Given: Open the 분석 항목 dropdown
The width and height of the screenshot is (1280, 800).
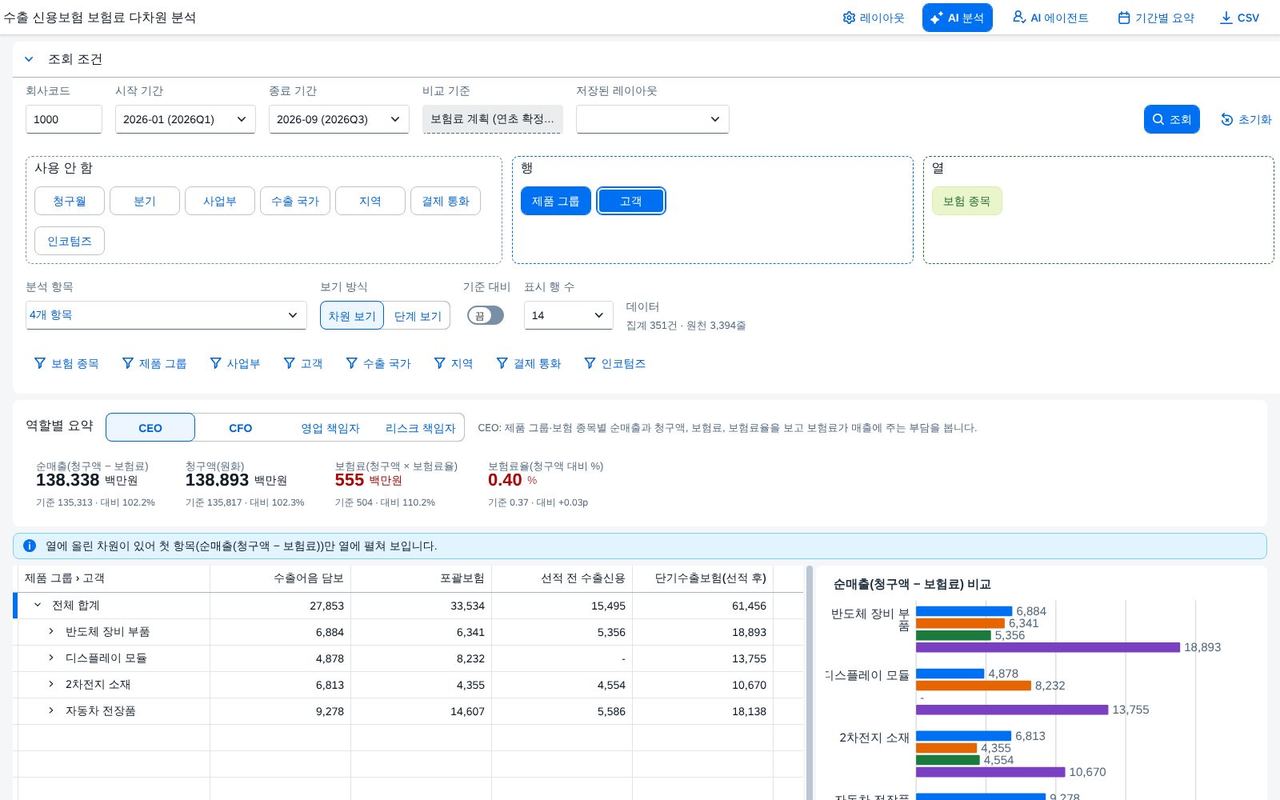Looking at the screenshot, I should coord(166,315).
